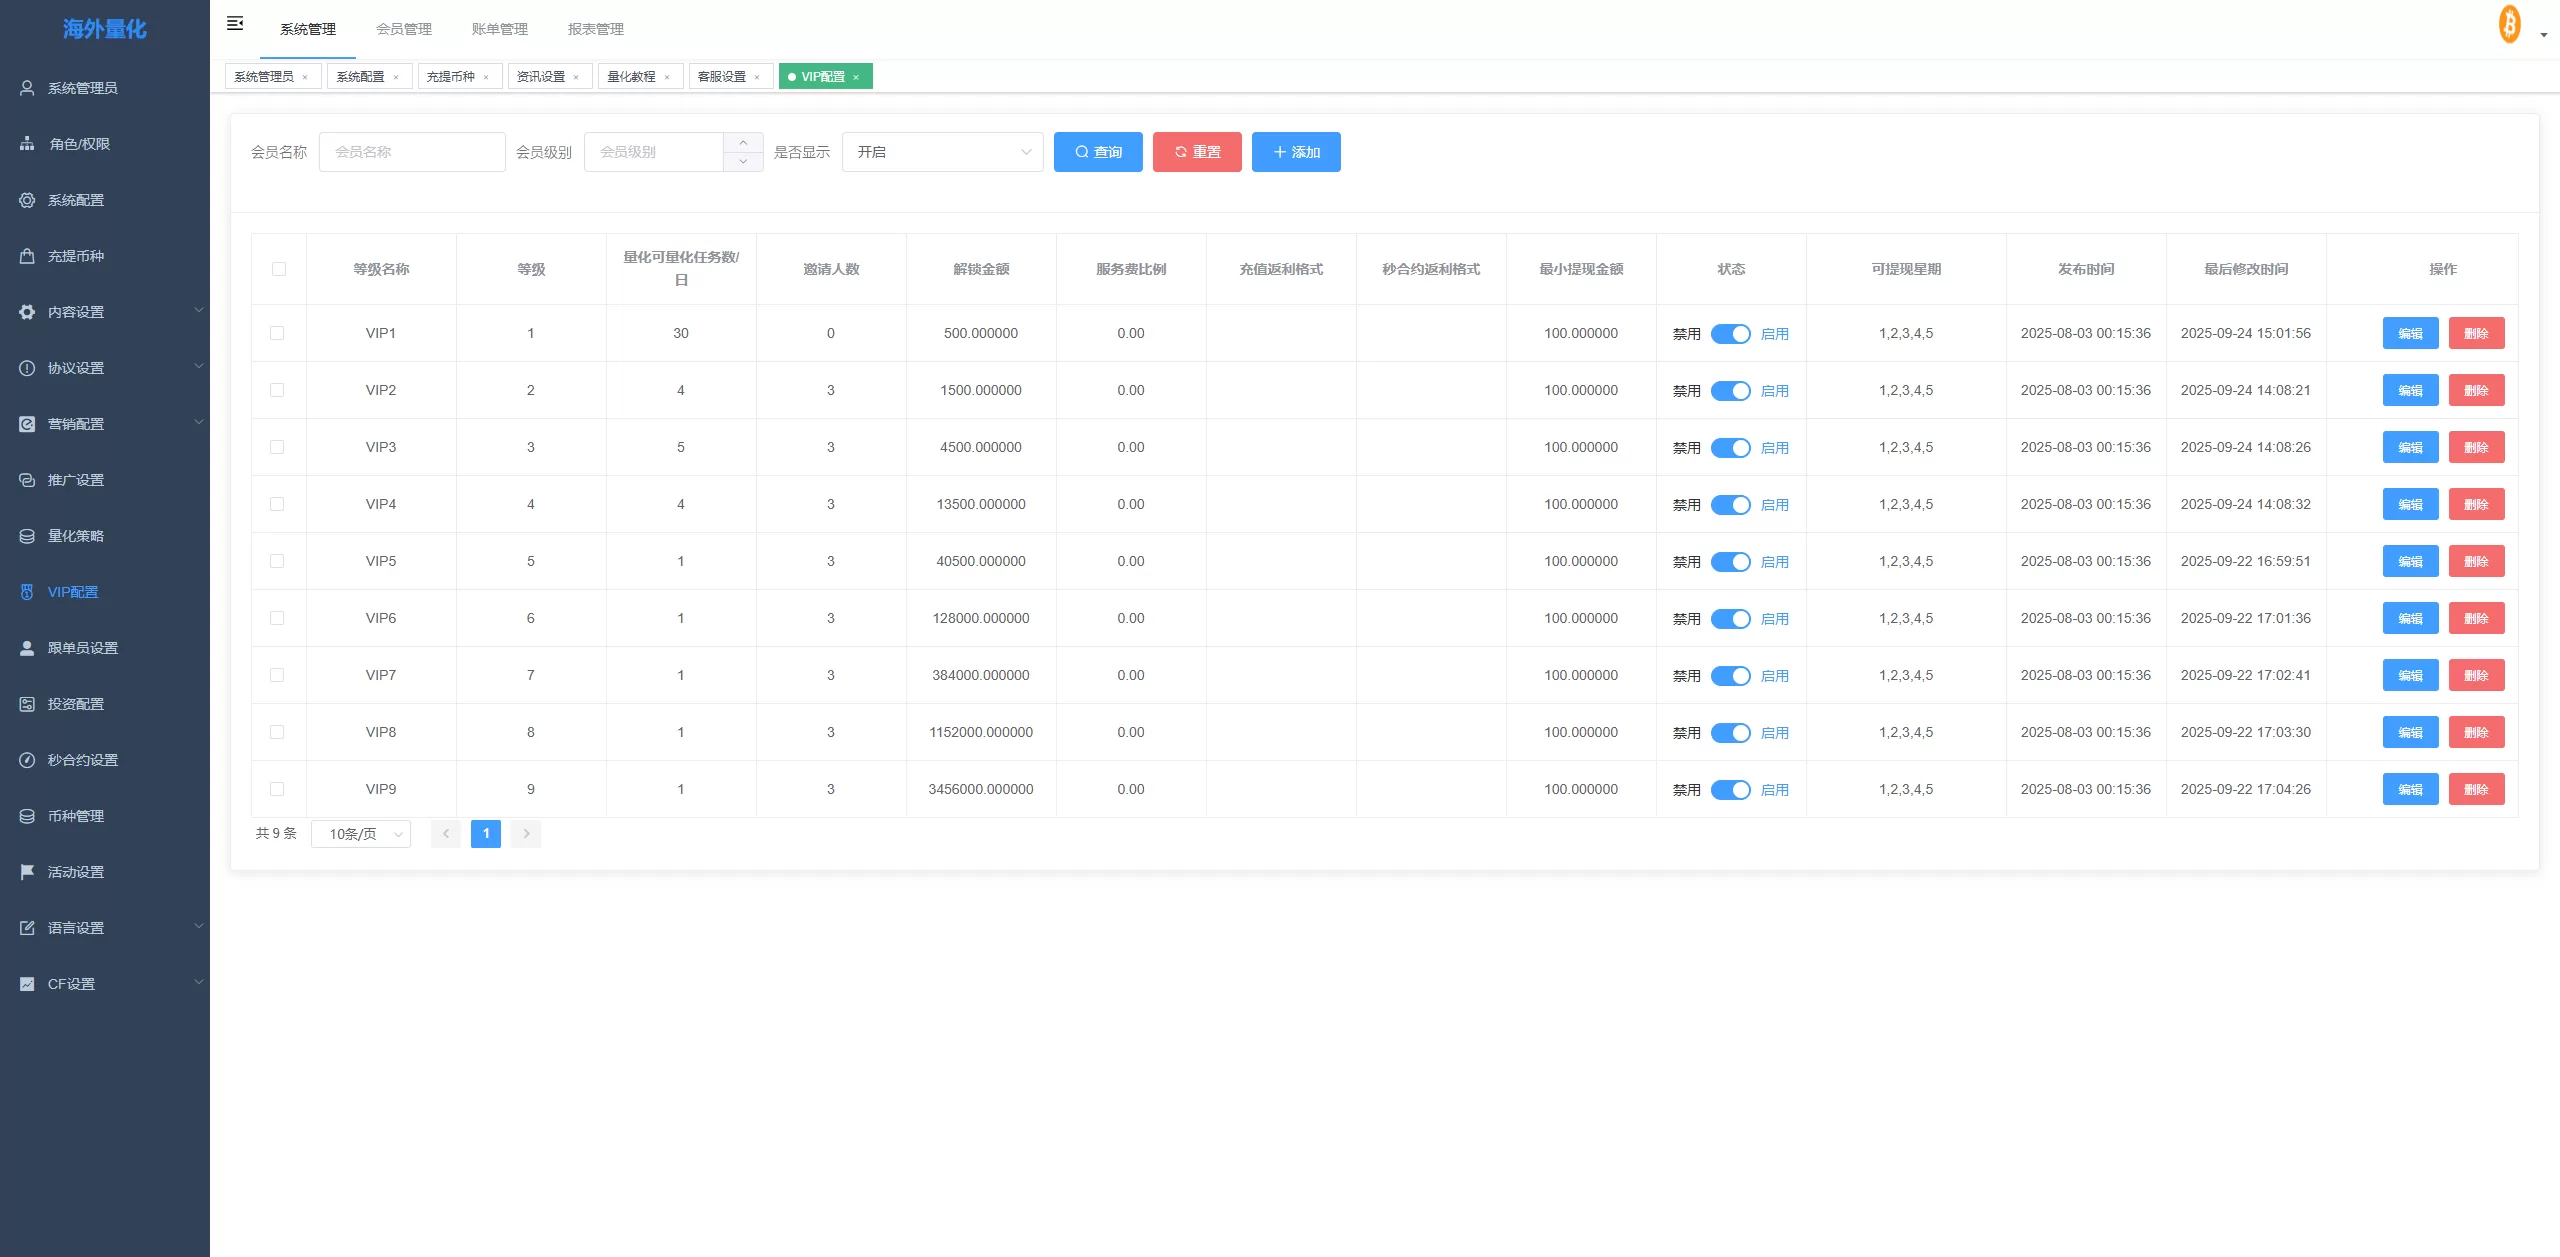2560x1257 pixels.
Task: Click the 编辑 button for VIP3
Action: (2410, 448)
